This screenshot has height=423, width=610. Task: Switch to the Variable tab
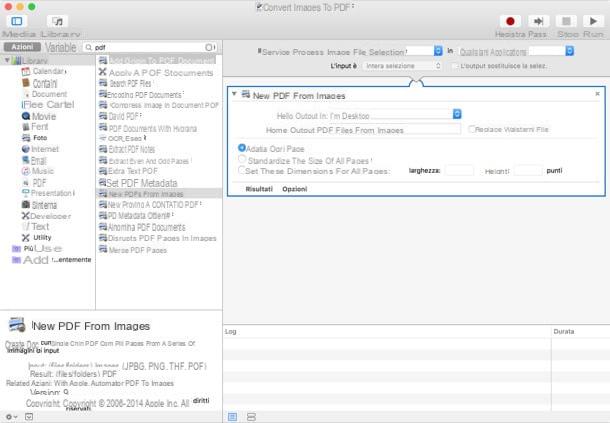pos(61,47)
